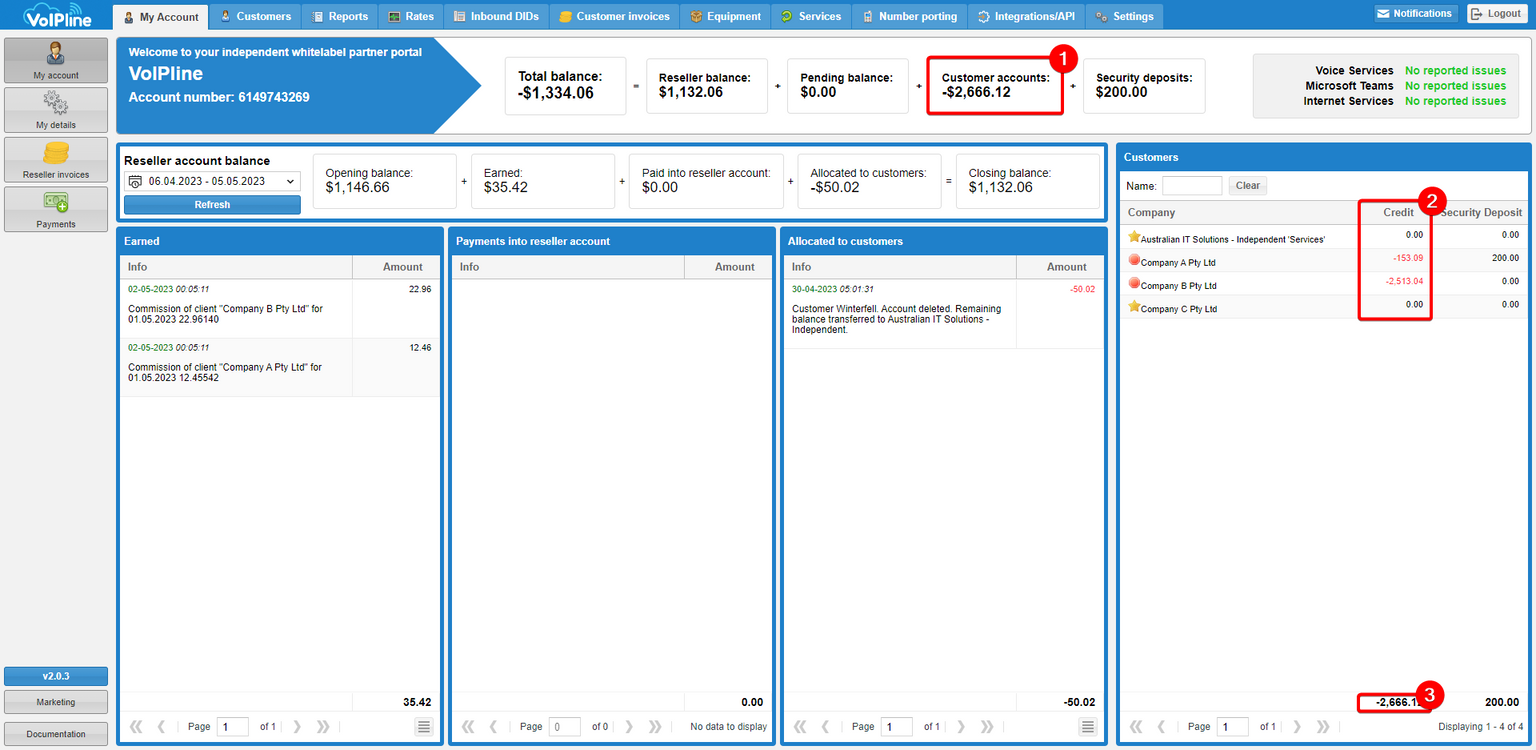Open Earned panel grid menu icon

point(424,727)
